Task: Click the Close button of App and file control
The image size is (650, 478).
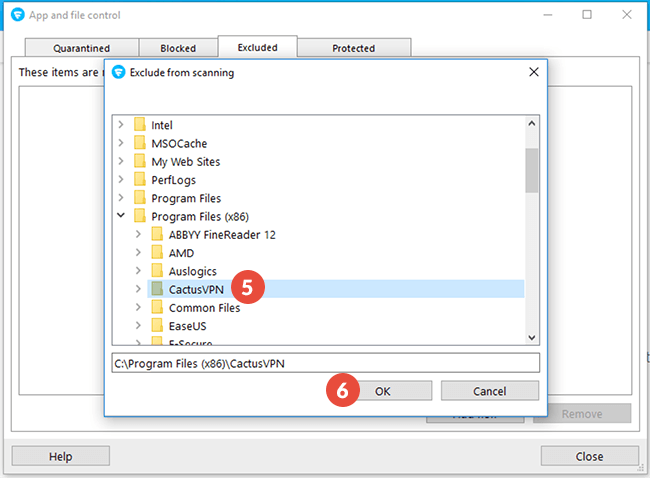Action: [589, 456]
